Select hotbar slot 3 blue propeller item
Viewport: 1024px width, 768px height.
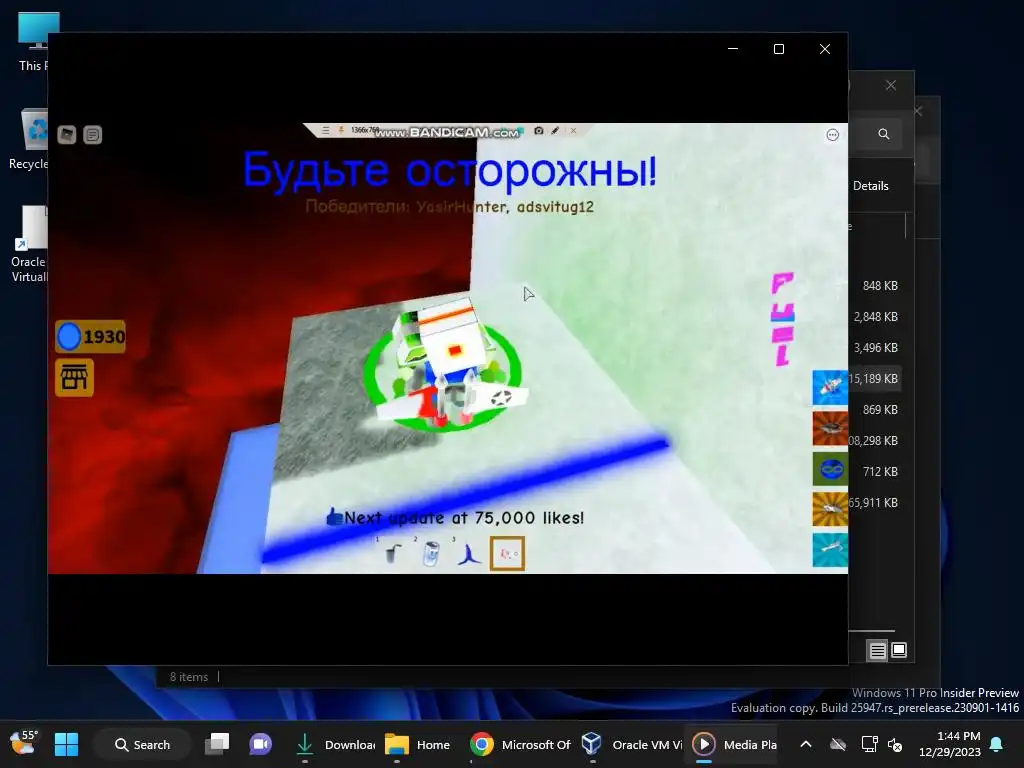[x=469, y=553]
